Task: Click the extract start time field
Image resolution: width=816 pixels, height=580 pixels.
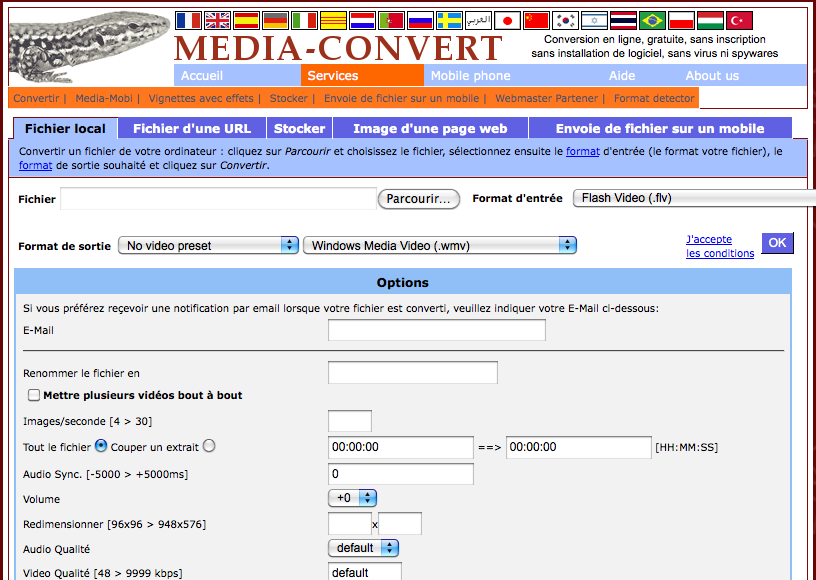Action: click(x=401, y=447)
